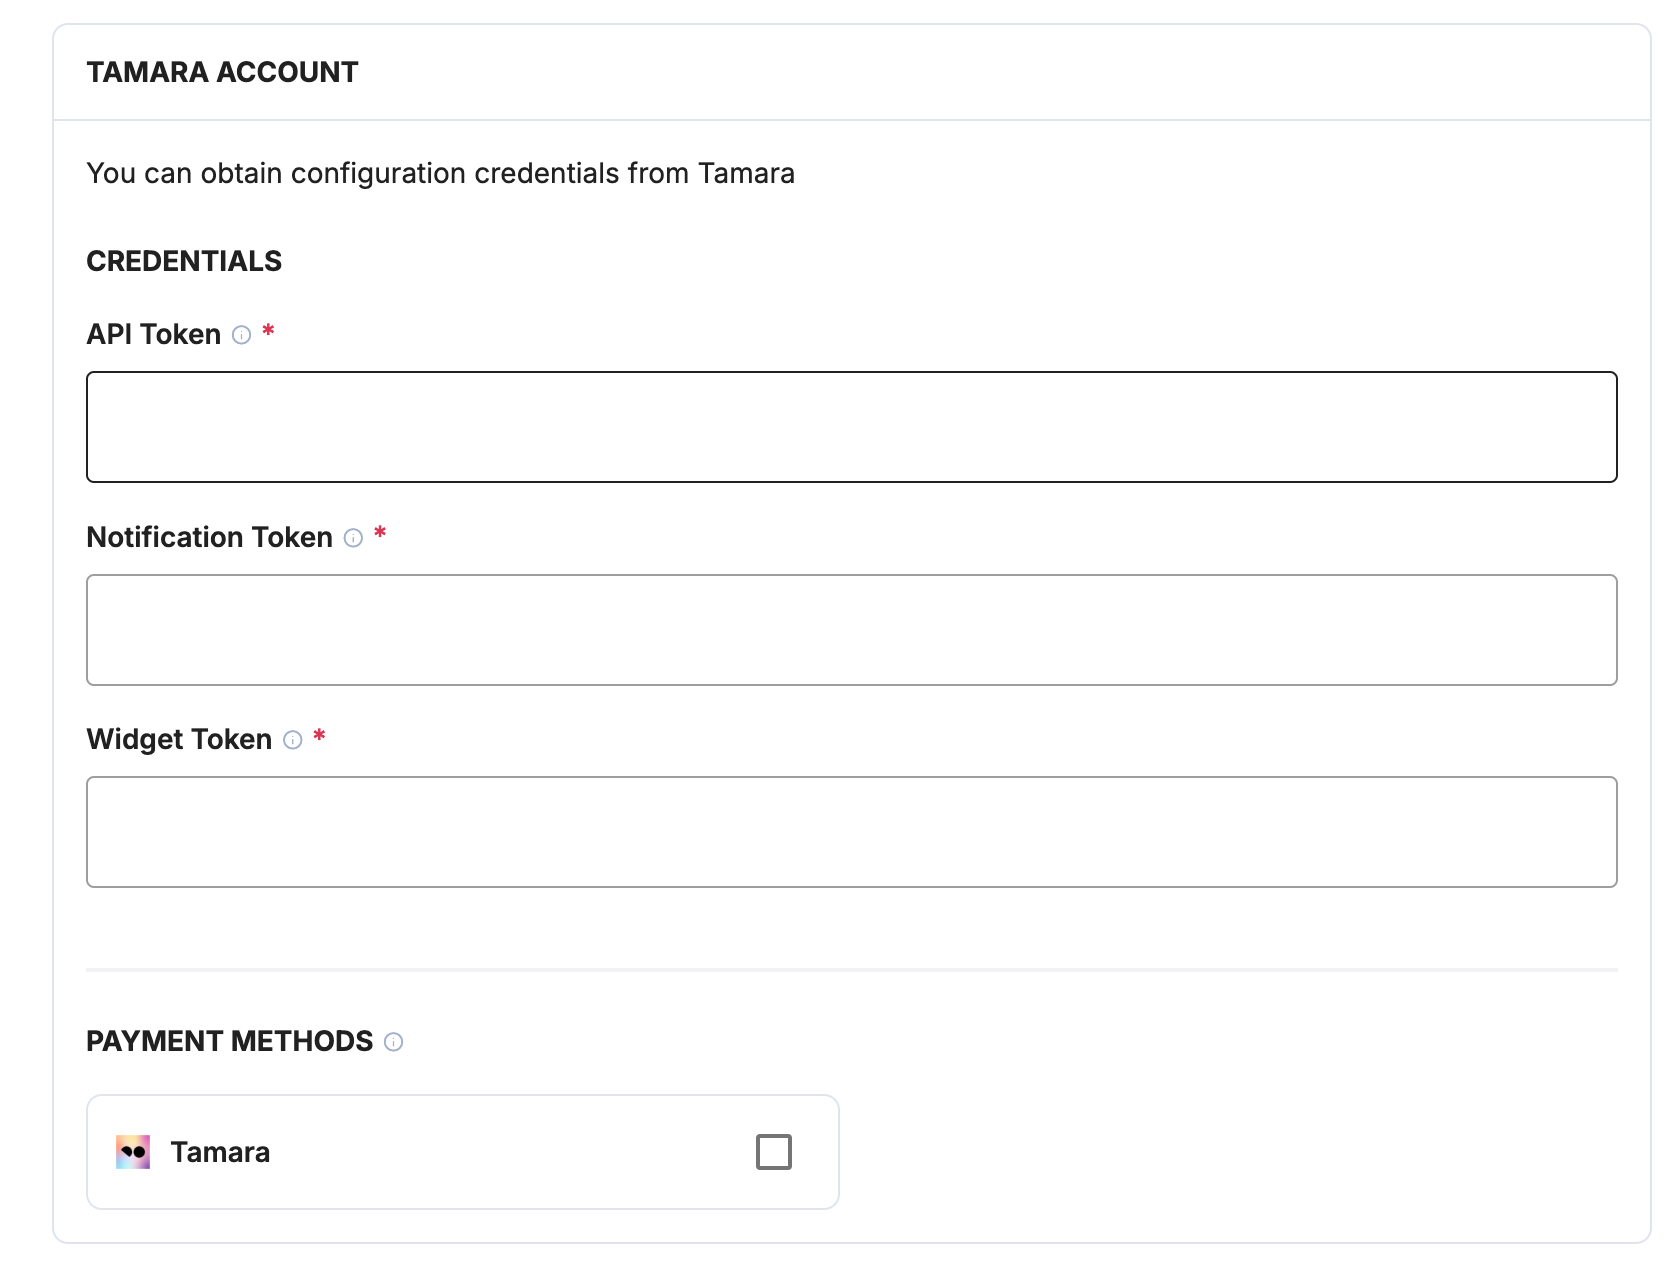The height and width of the screenshot is (1286, 1668).
Task: Enable the Tamara payment method checkbox
Action: click(774, 1152)
